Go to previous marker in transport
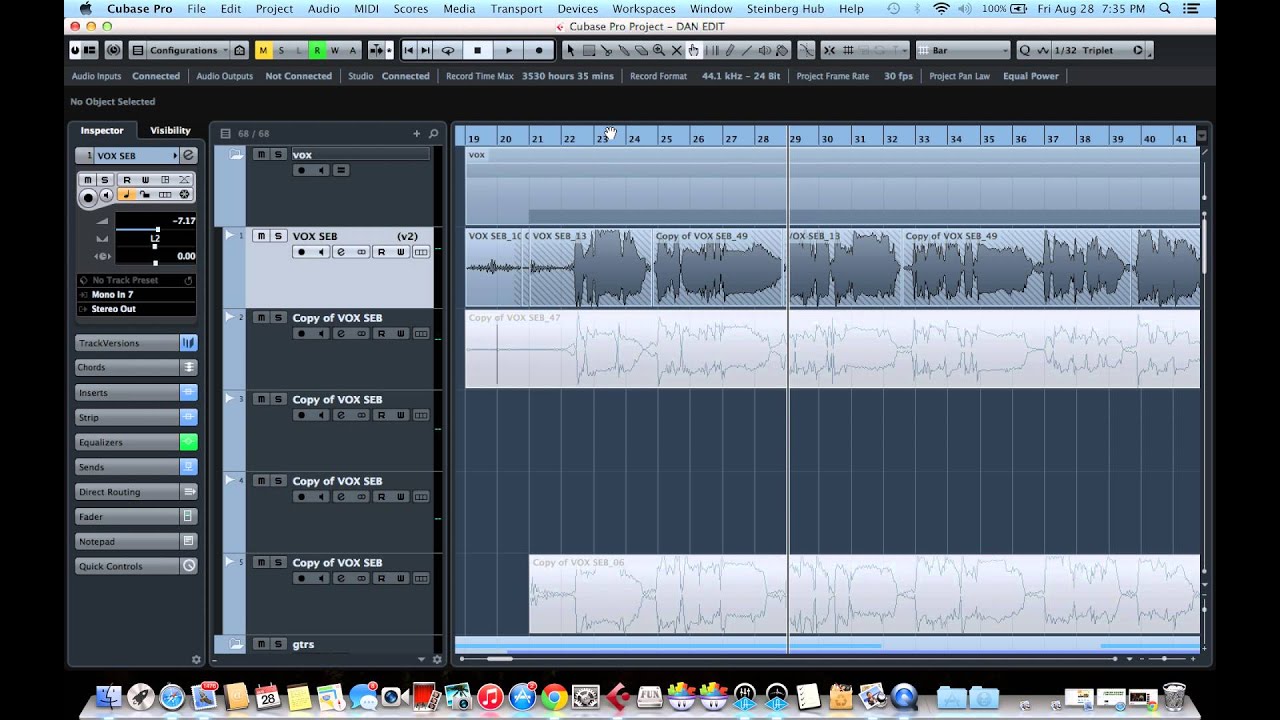Image resolution: width=1280 pixels, height=720 pixels. (x=409, y=50)
